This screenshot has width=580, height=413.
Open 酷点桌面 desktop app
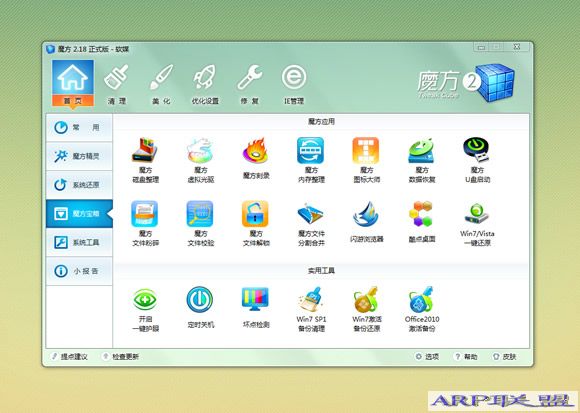[422, 222]
